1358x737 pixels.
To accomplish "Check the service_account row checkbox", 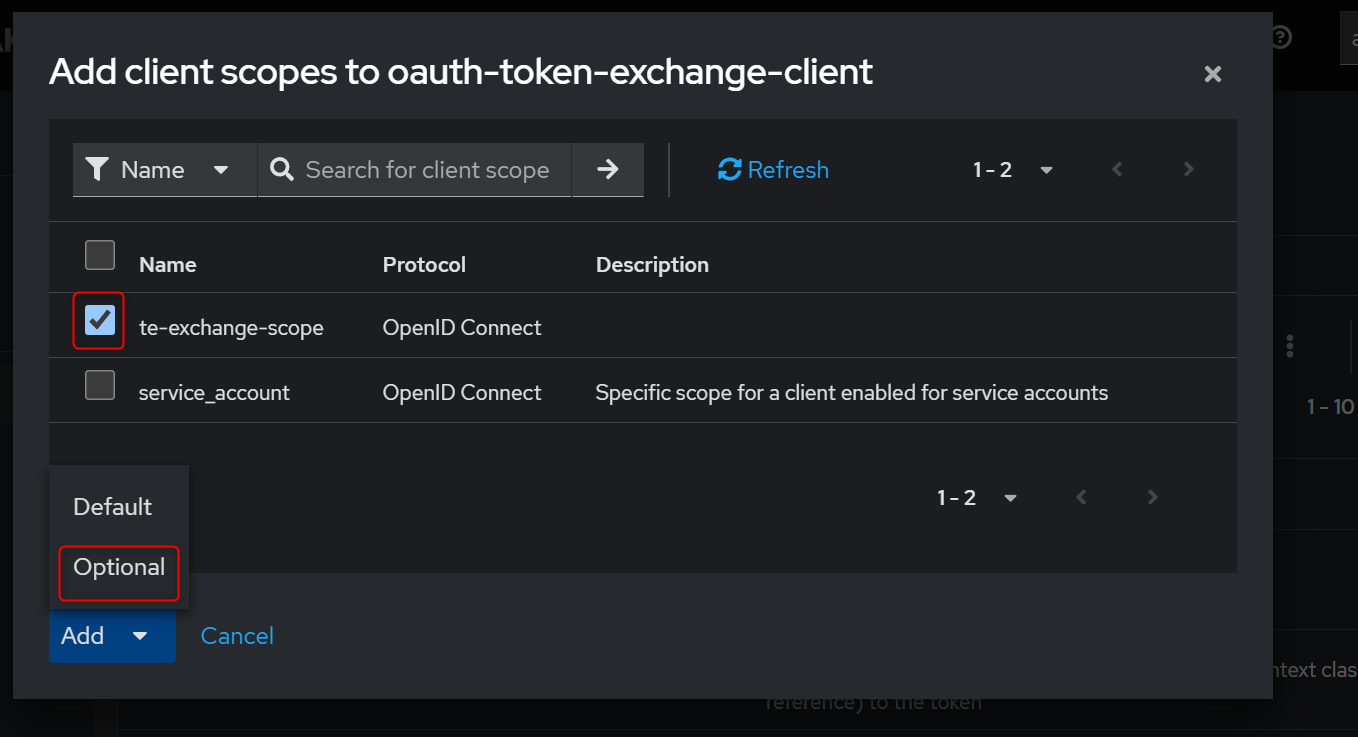I will click(x=100, y=385).
